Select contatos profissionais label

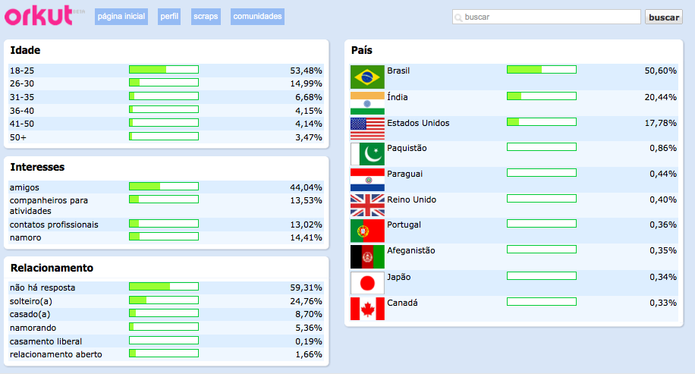pyautogui.click(x=54, y=225)
